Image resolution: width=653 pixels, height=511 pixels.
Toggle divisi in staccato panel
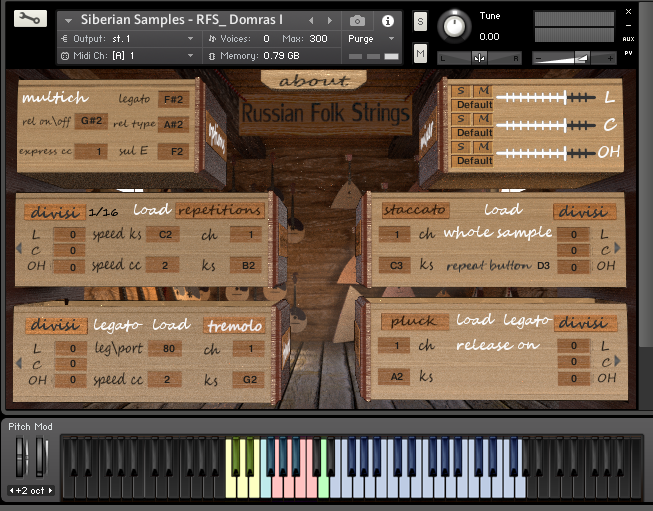[584, 212]
